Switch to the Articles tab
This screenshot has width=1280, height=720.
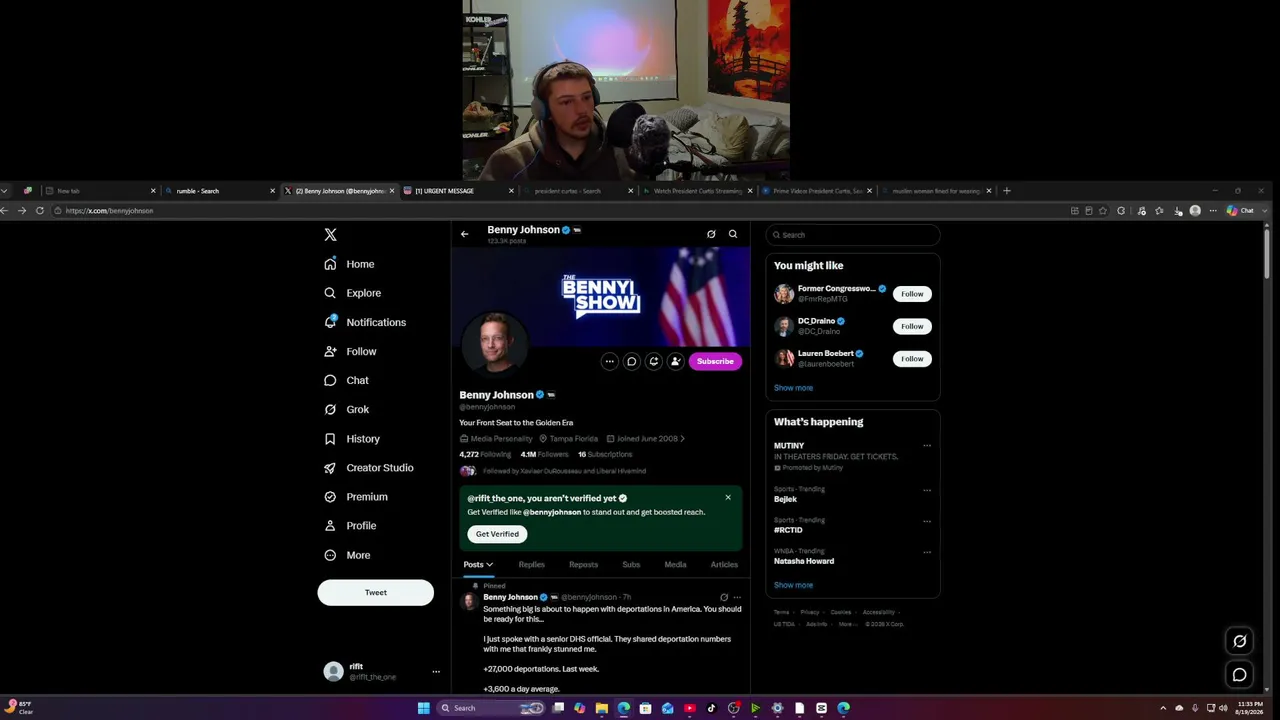click(x=724, y=564)
